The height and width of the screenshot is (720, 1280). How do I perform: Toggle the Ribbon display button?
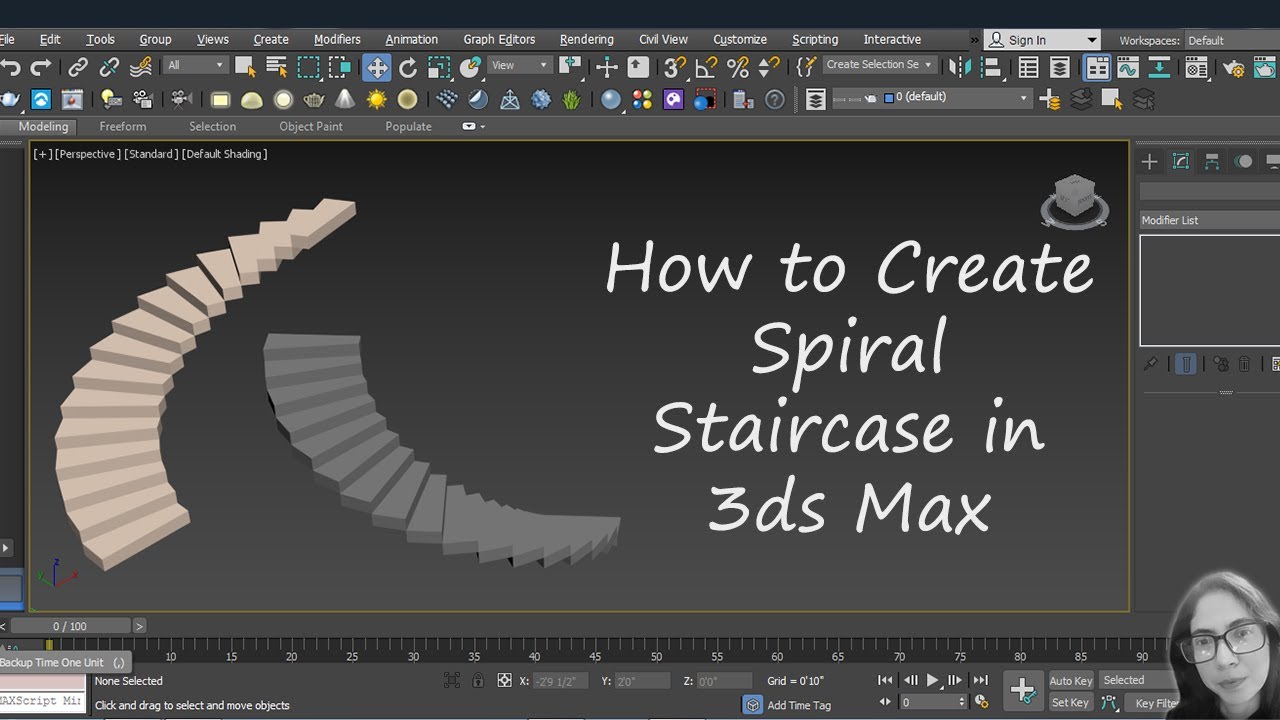(1097, 68)
